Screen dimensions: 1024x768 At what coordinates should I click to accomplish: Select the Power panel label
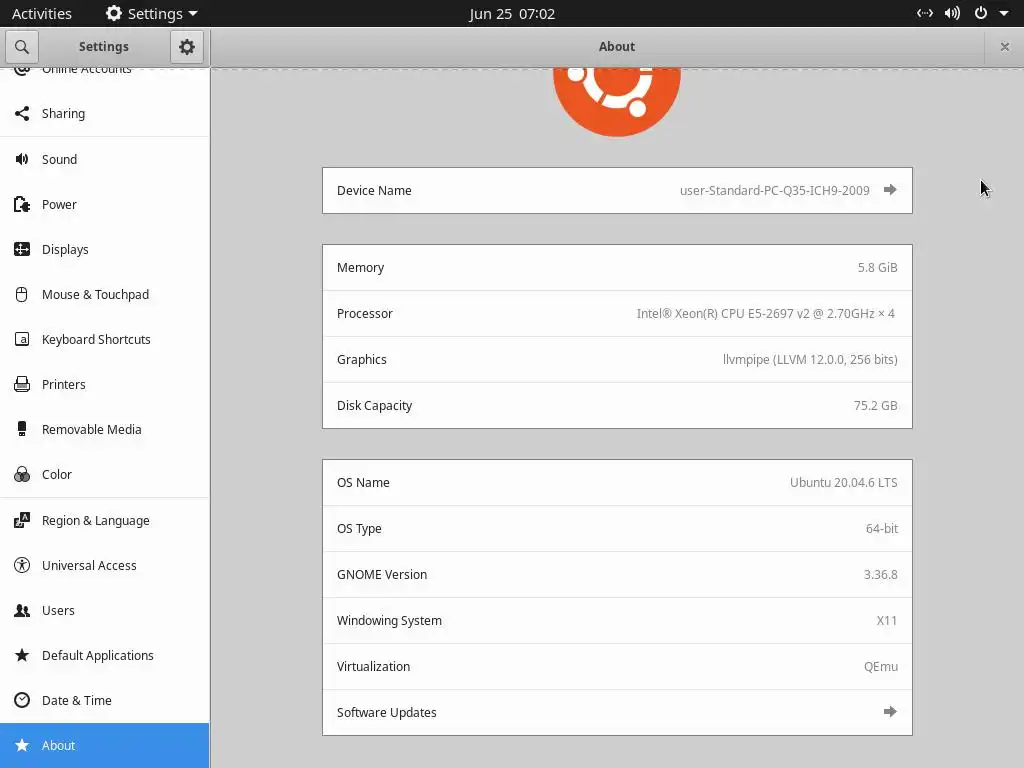(59, 204)
